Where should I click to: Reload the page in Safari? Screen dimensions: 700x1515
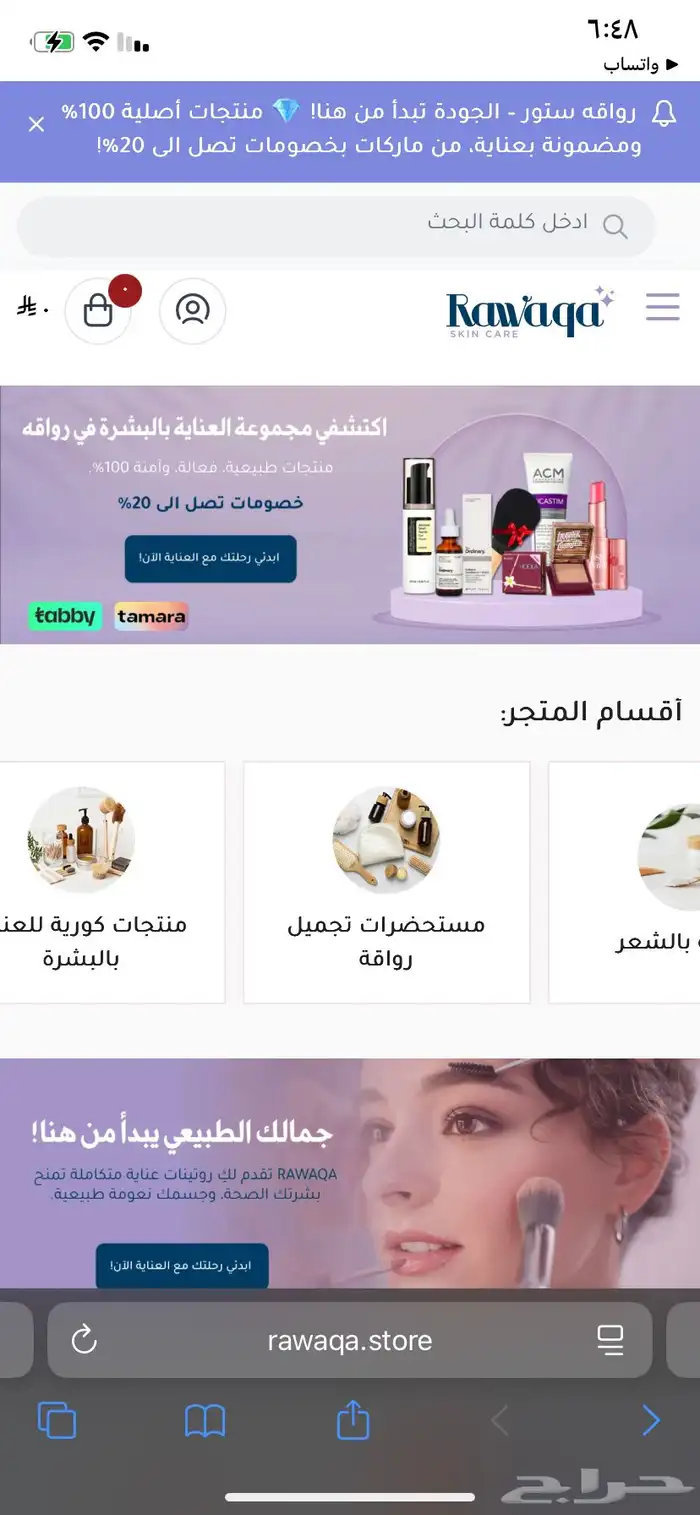click(84, 1340)
